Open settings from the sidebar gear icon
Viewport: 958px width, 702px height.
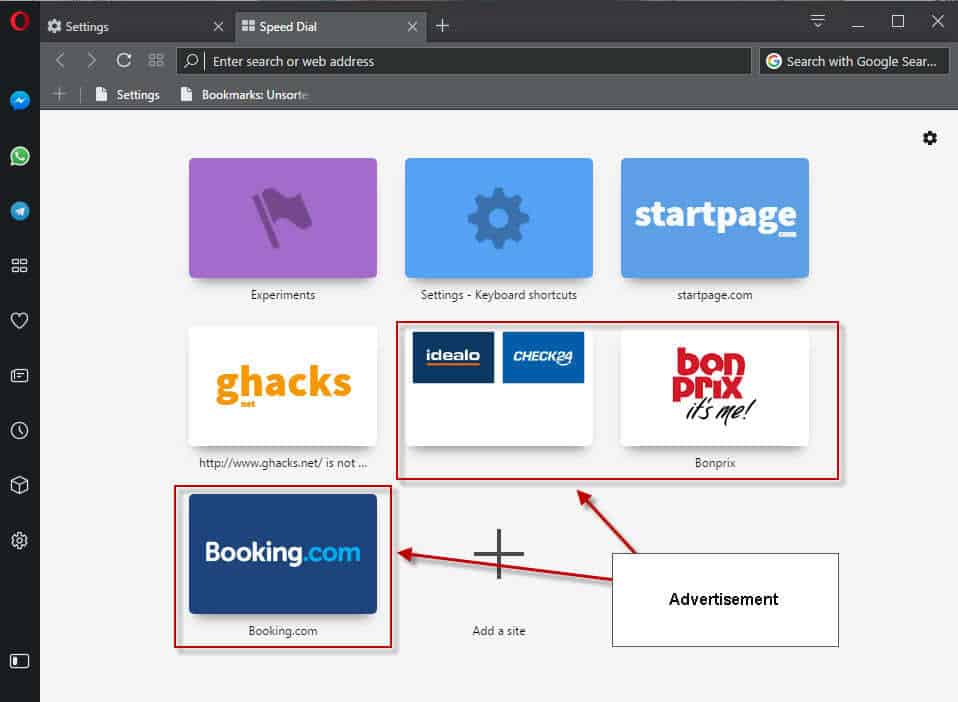tap(20, 540)
